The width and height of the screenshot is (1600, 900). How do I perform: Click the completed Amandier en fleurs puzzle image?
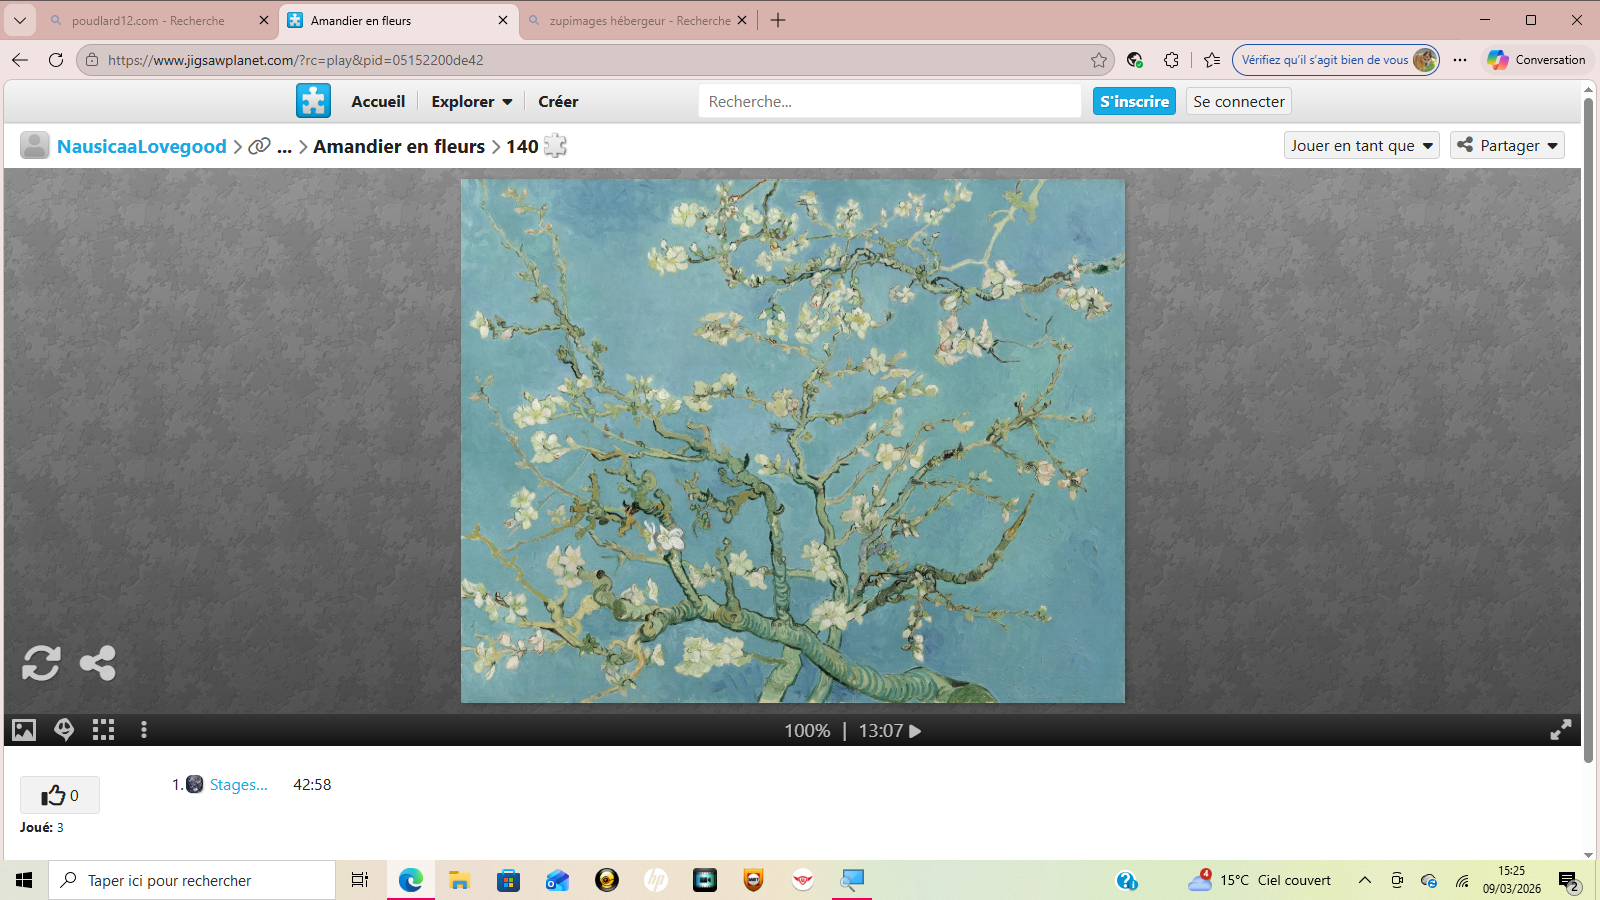[793, 441]
